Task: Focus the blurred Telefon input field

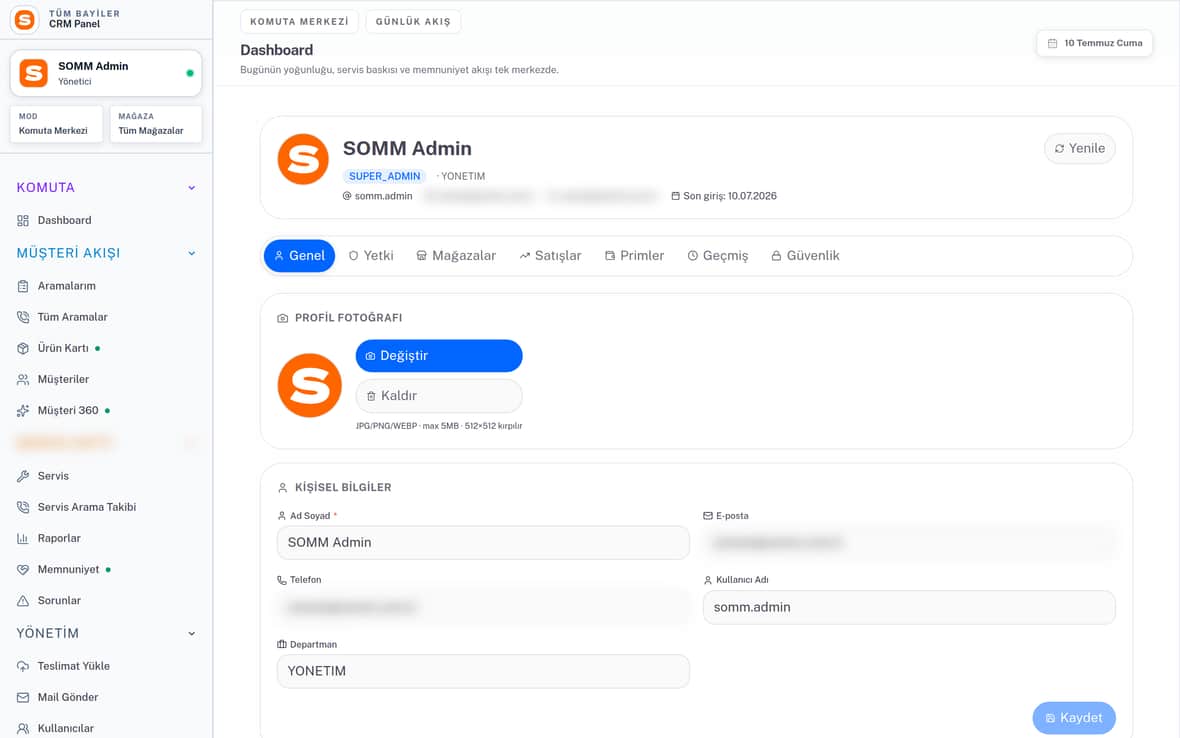Action: click(483, 607)
